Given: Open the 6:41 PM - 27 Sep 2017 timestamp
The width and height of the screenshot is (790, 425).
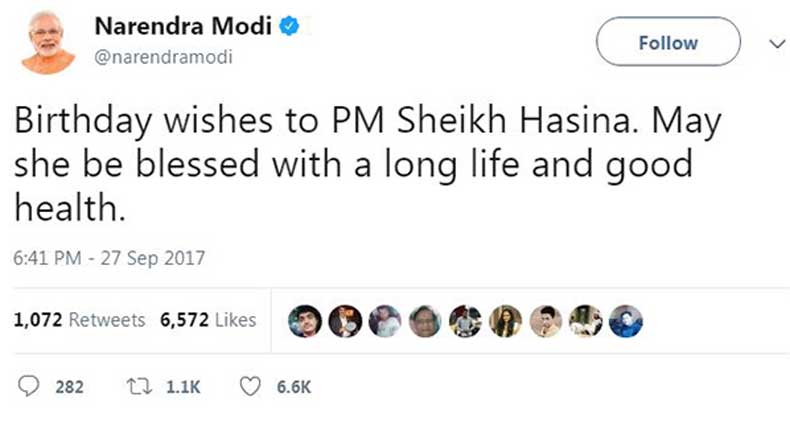Looking at the screenshot, I should pyautogui.click(x=109, y=258).
